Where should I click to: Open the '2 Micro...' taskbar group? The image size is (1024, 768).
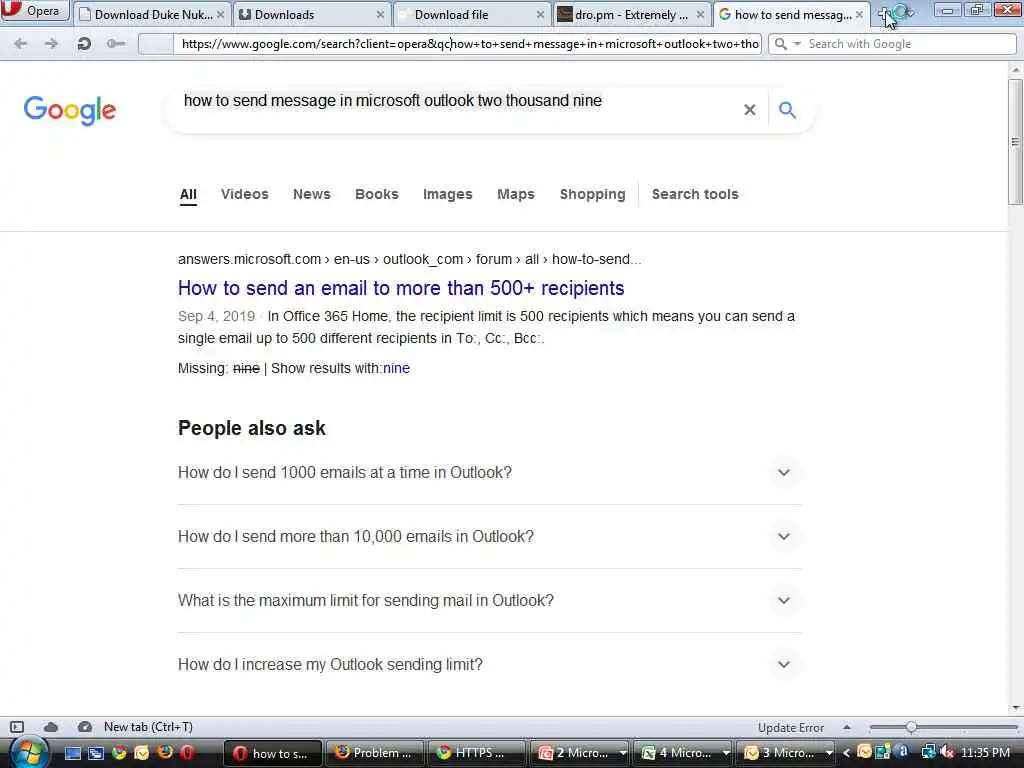click(580, 753)
